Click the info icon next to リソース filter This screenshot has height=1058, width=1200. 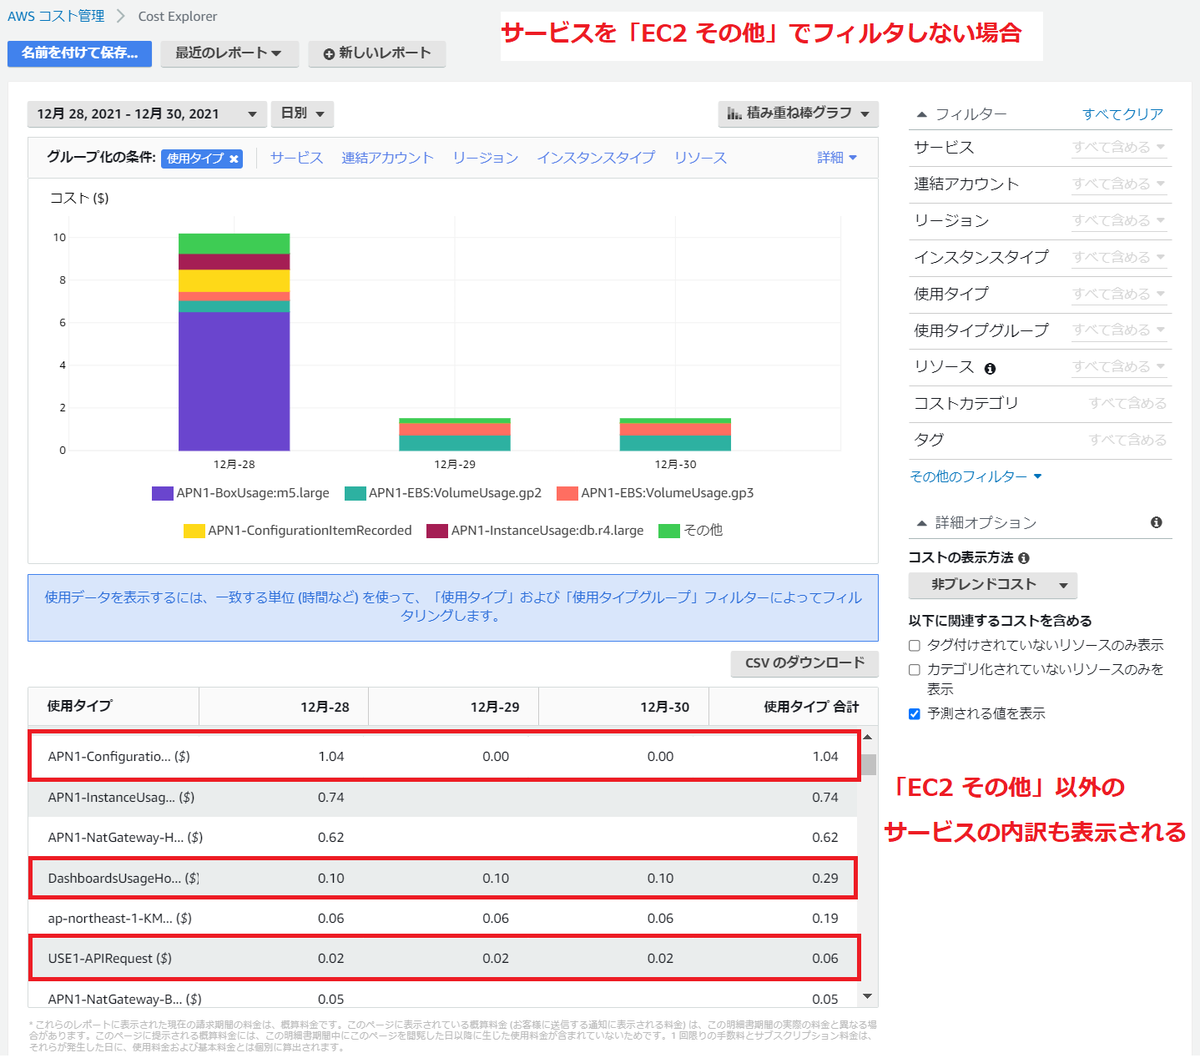tap(990, 368)
